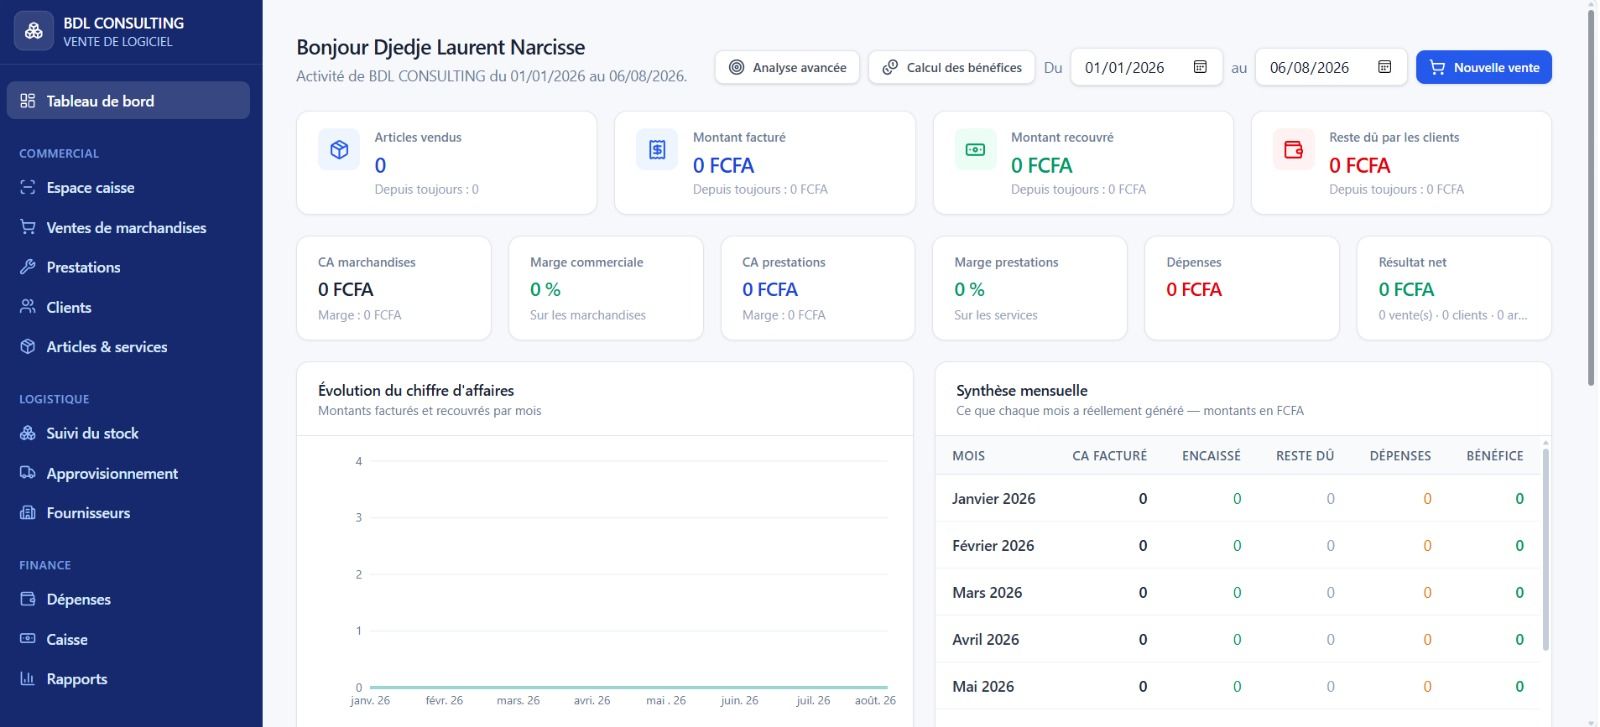Viewport: 1600px width, 727px height.
Task: Select the Avril 2026 row label
Action: point(986,639)
